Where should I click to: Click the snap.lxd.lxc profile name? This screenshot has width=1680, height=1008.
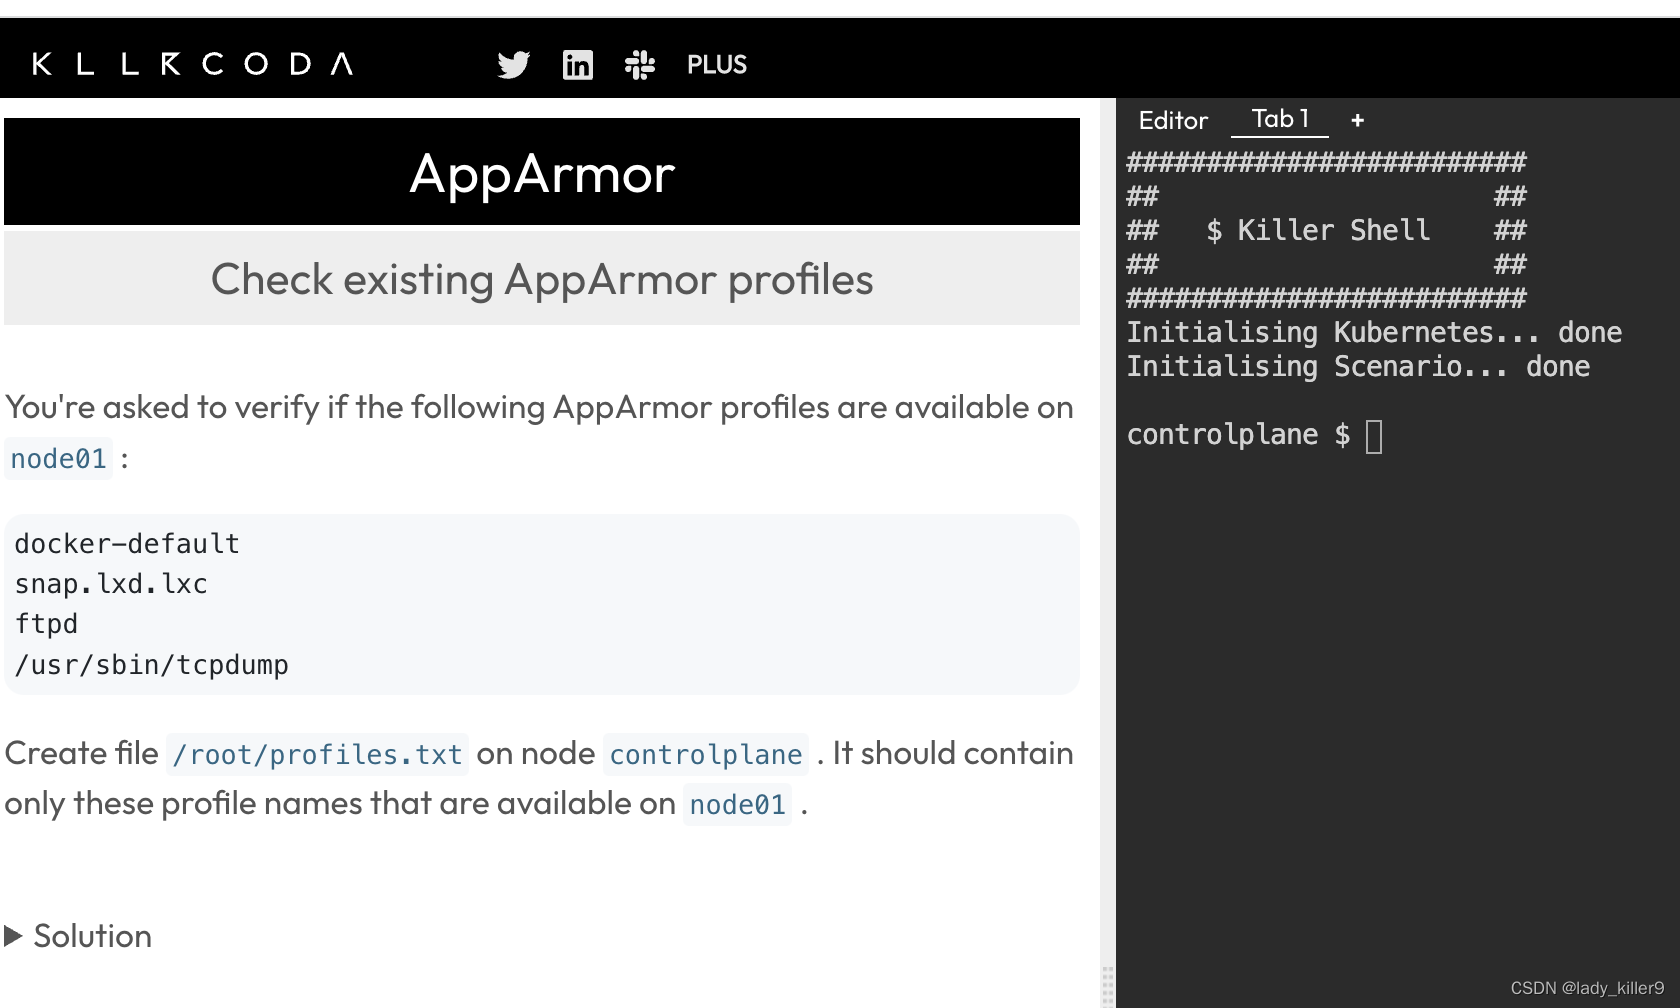click(x=111, y=584)
